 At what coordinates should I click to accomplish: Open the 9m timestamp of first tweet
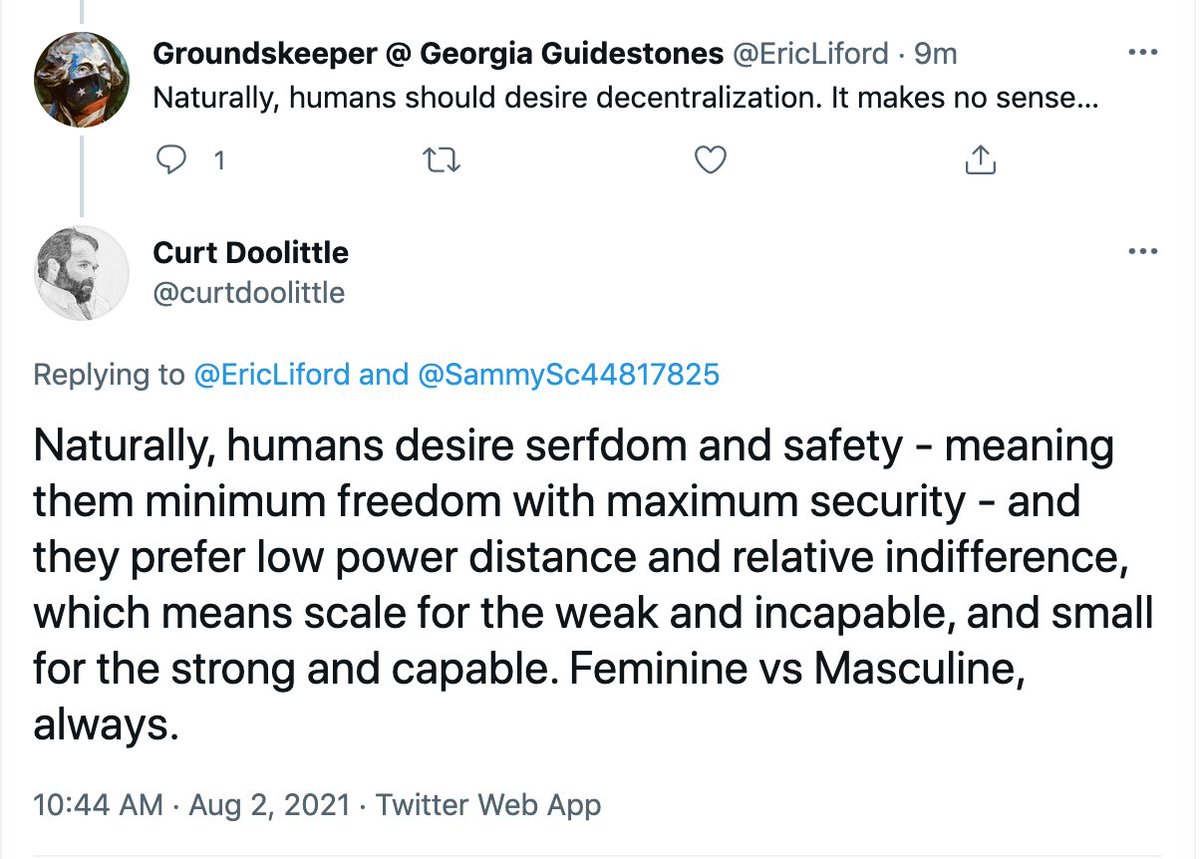(936, 54)
